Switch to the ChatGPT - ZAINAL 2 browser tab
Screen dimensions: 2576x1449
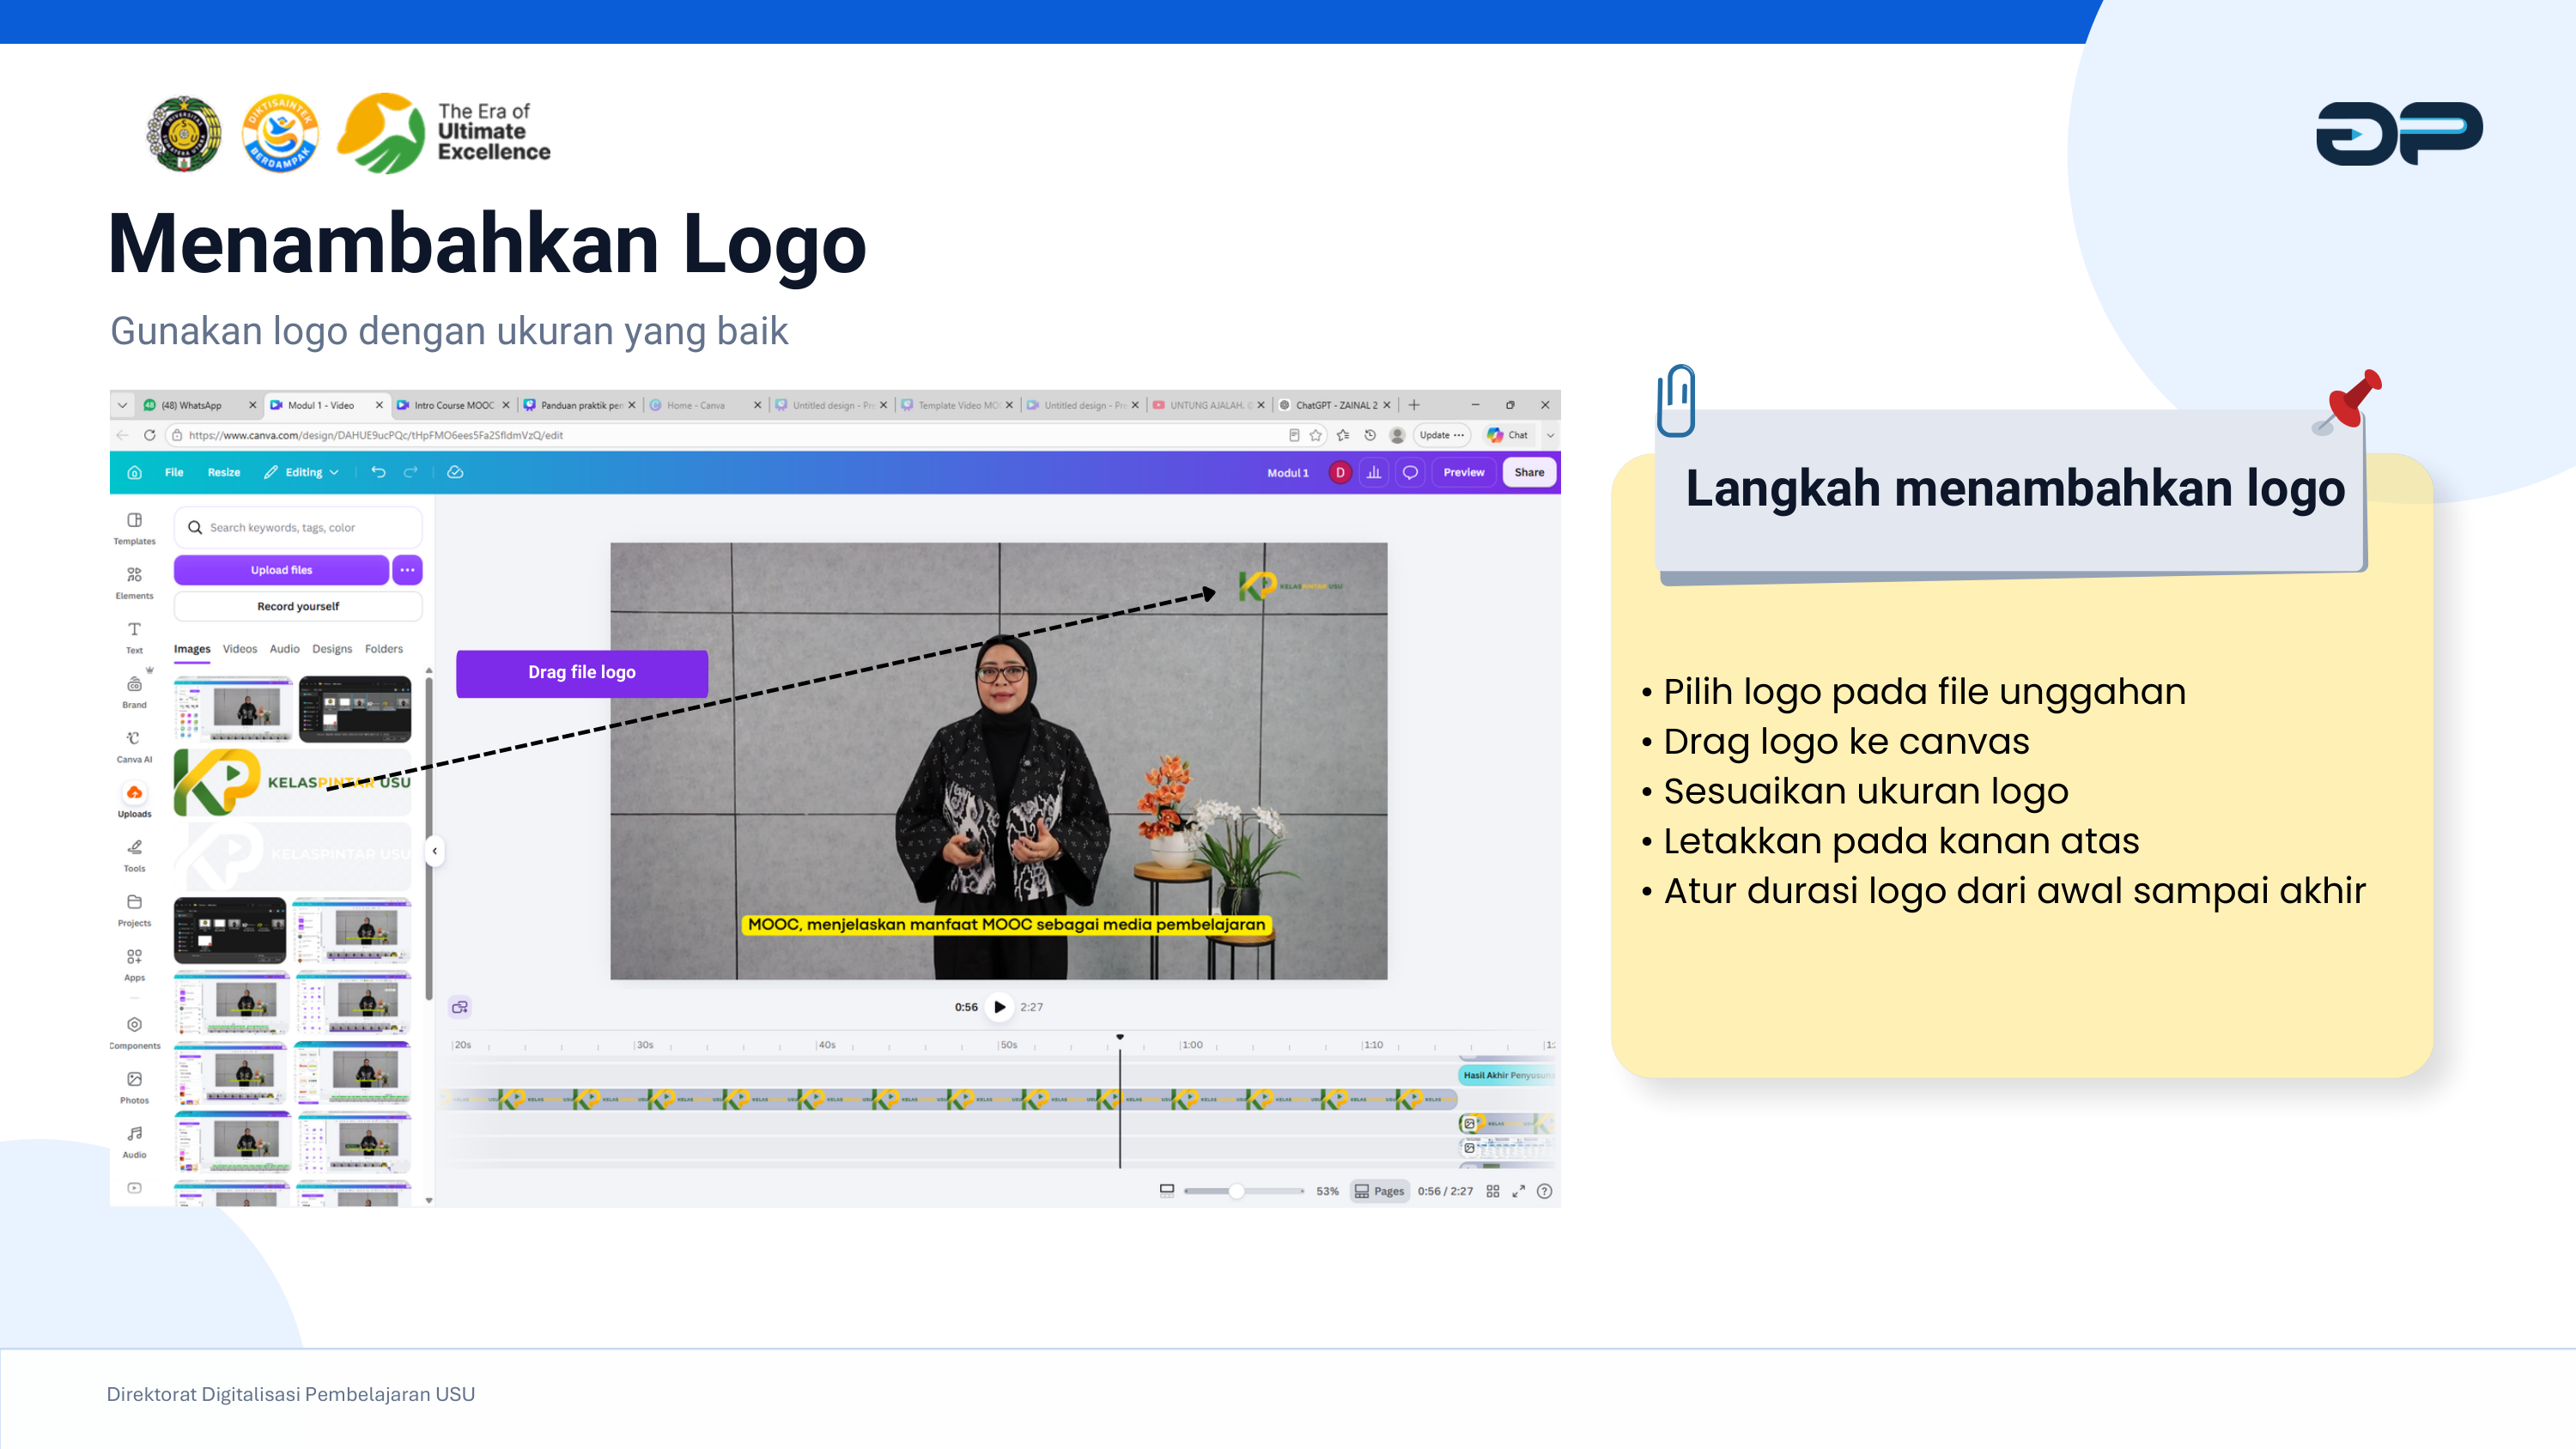(1335, 405)
